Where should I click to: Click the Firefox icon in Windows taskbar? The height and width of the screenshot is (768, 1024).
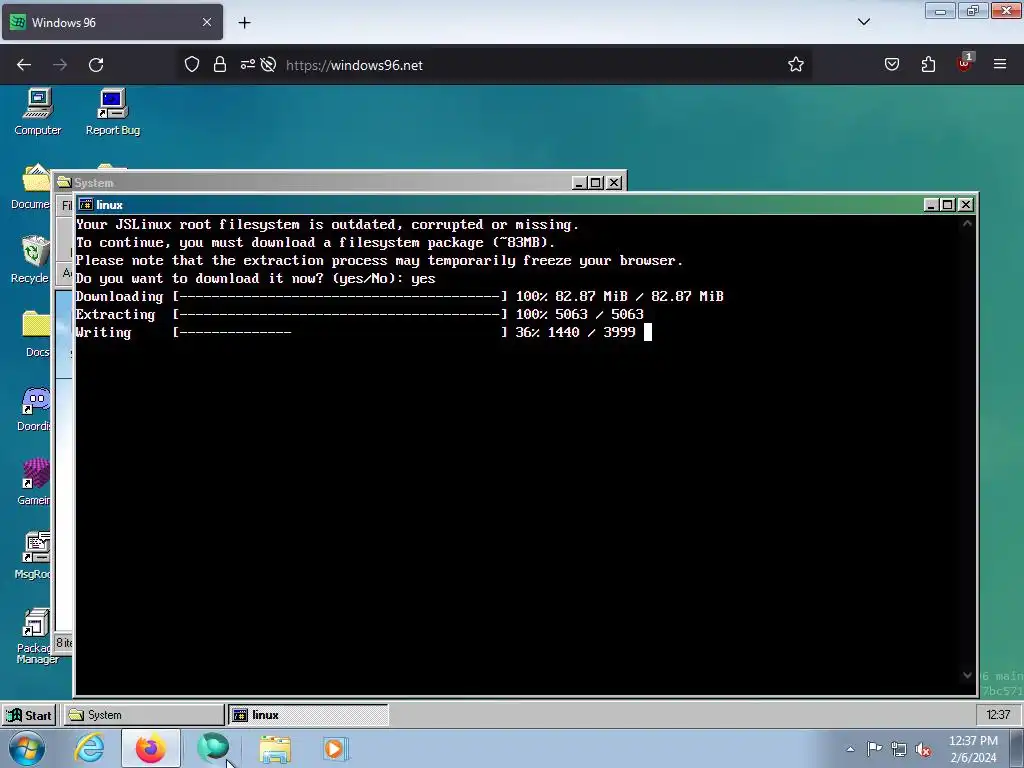pos(150,748)
